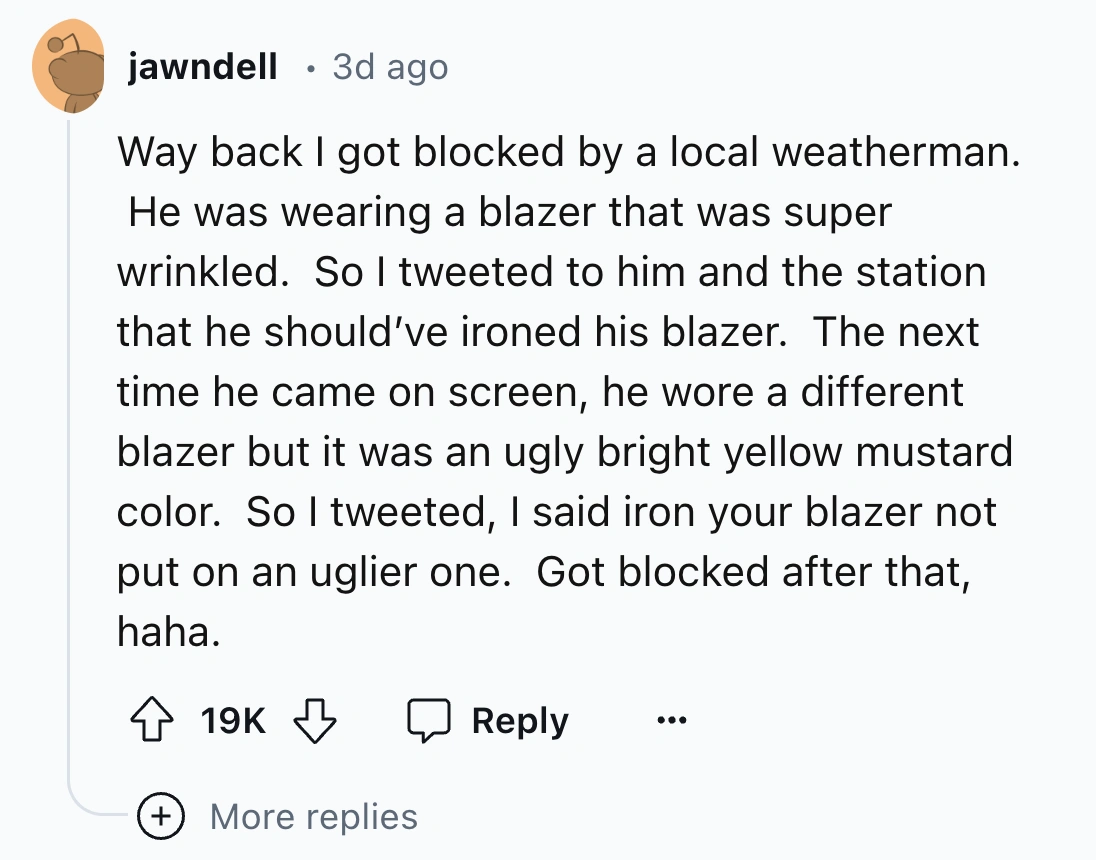
Task: Downvote jawndell's comment
Action: pos(315,721)
